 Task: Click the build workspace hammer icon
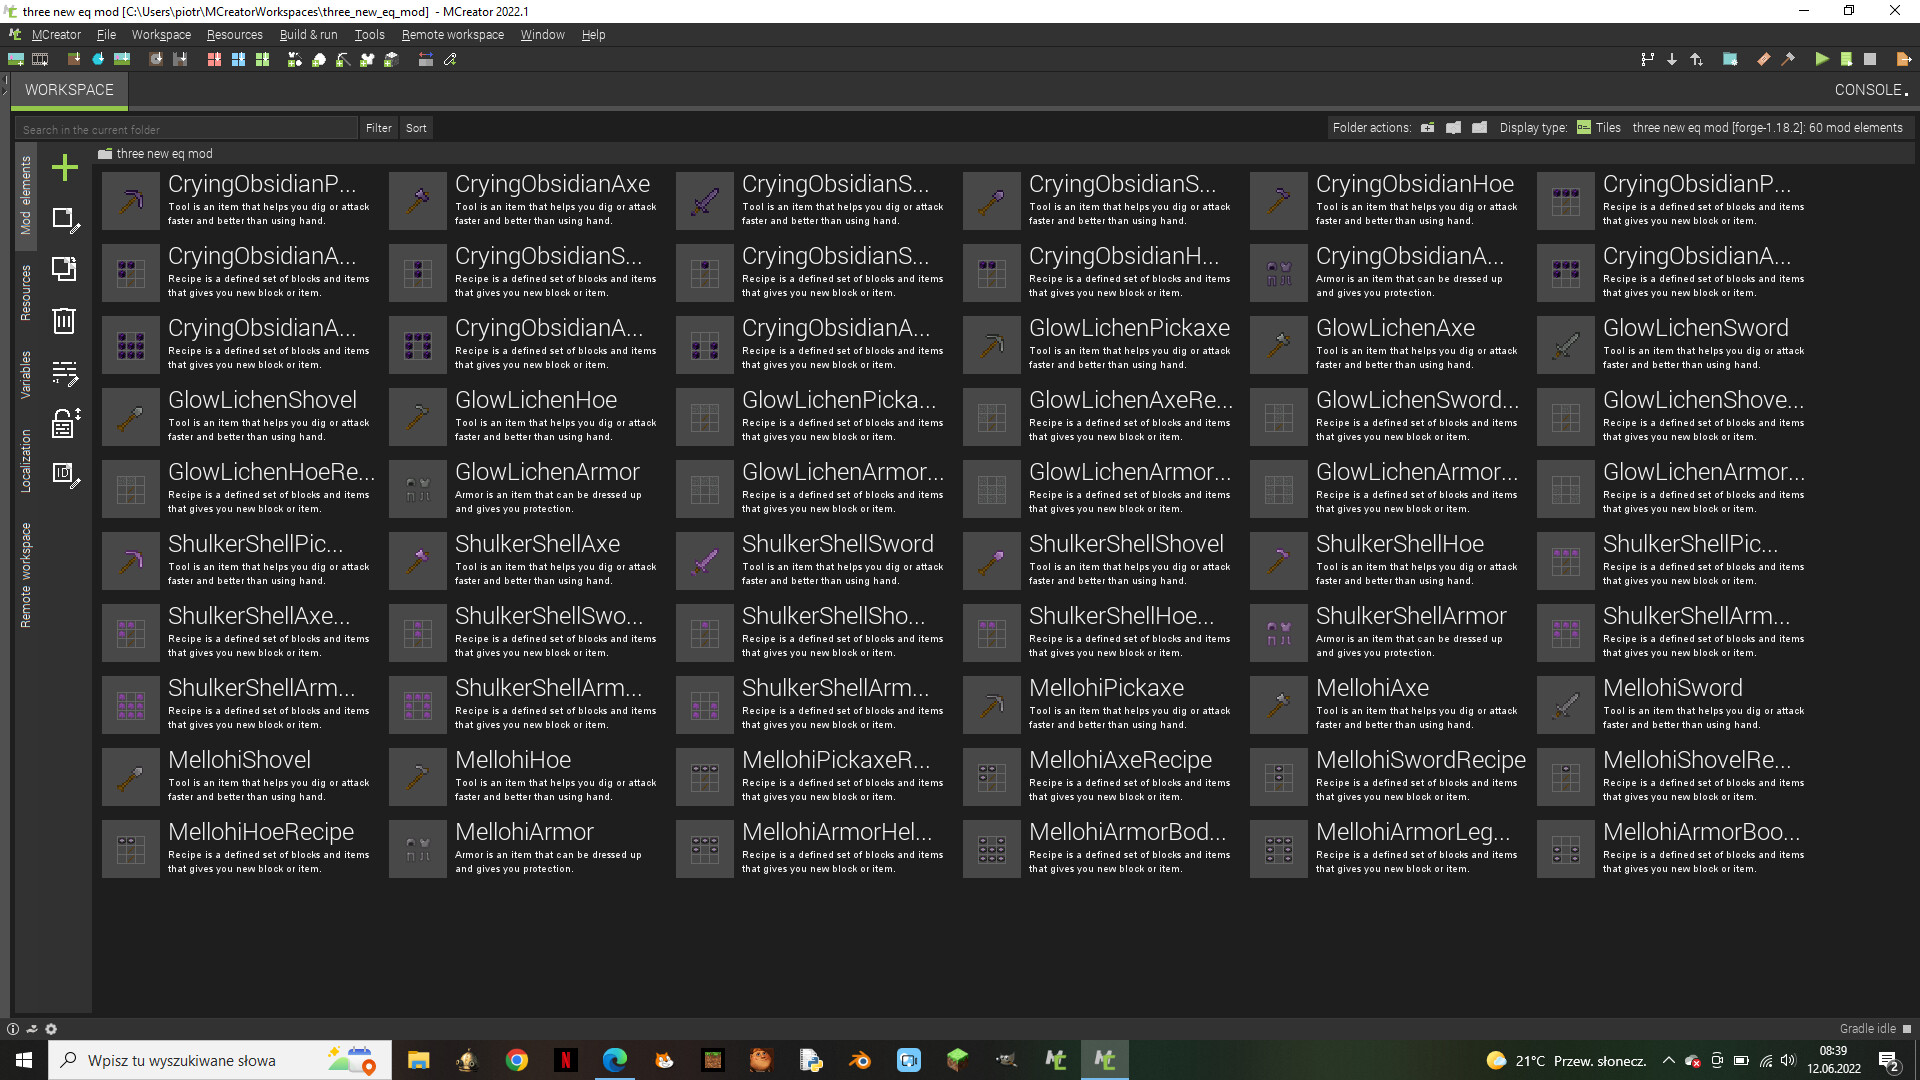click(1788, 59)
